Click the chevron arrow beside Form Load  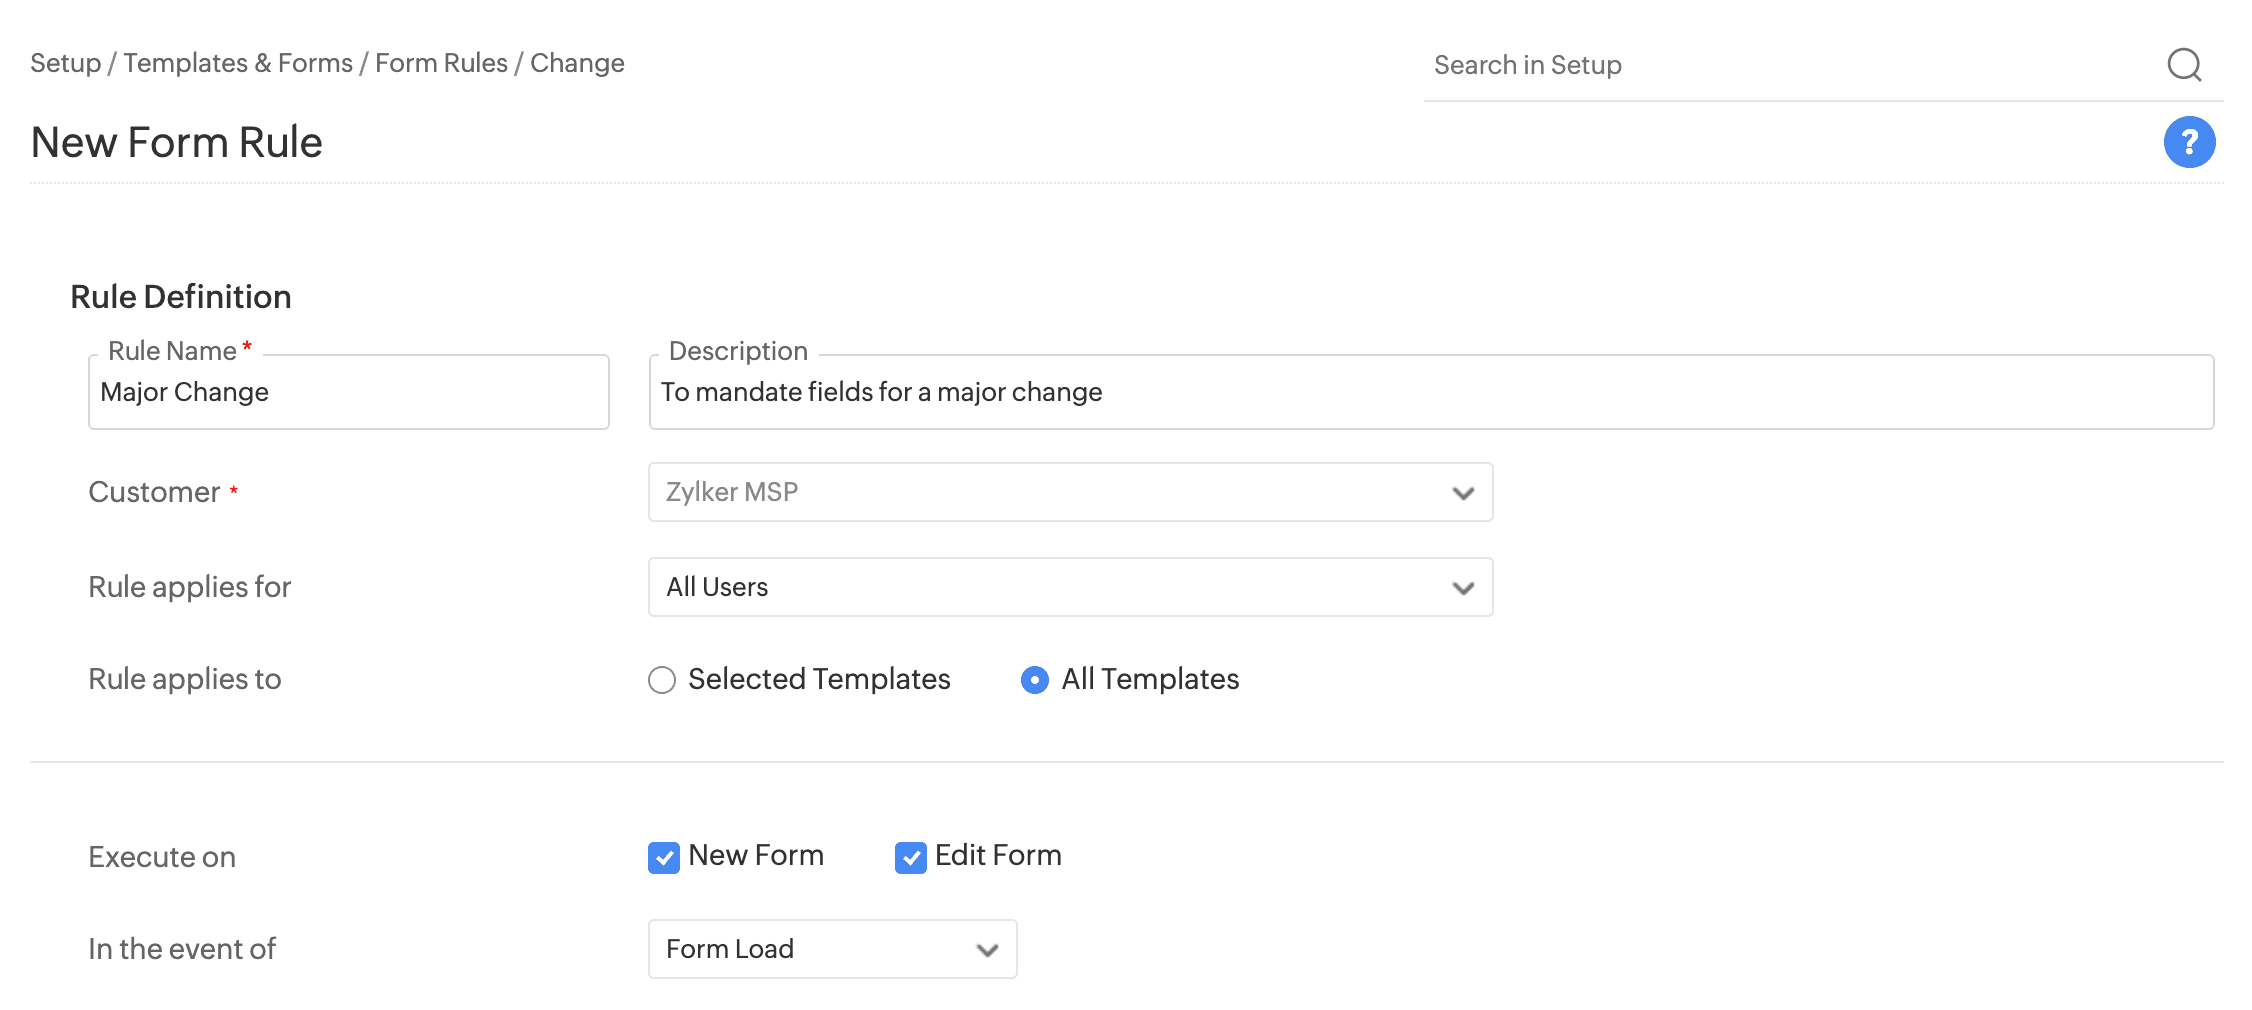[987, 950]
